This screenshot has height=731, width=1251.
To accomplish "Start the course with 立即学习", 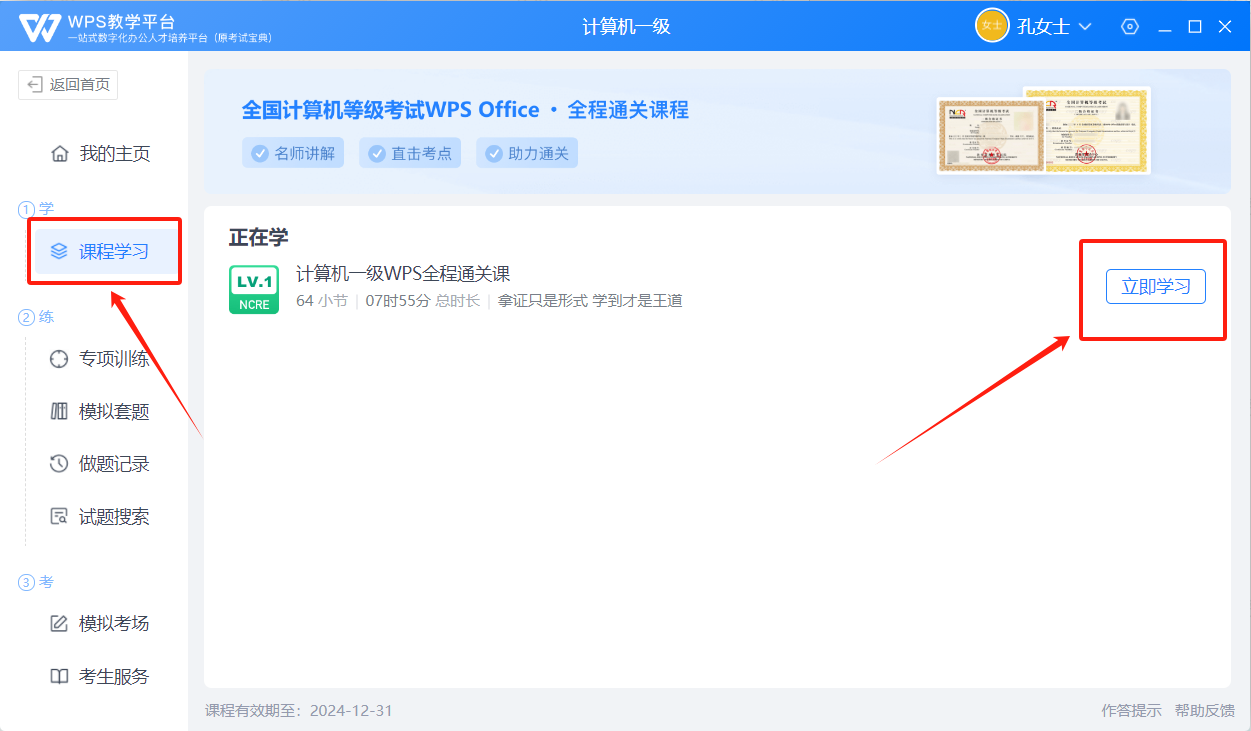I will click(x=1155, y=287).
